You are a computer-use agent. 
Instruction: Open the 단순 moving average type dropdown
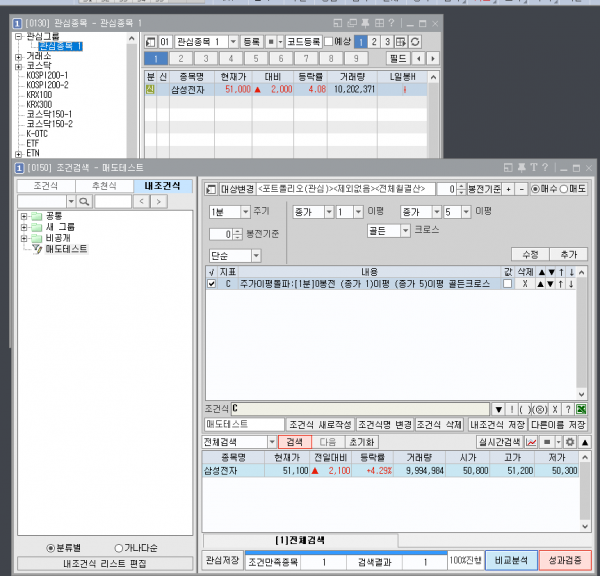coord(256,256)
